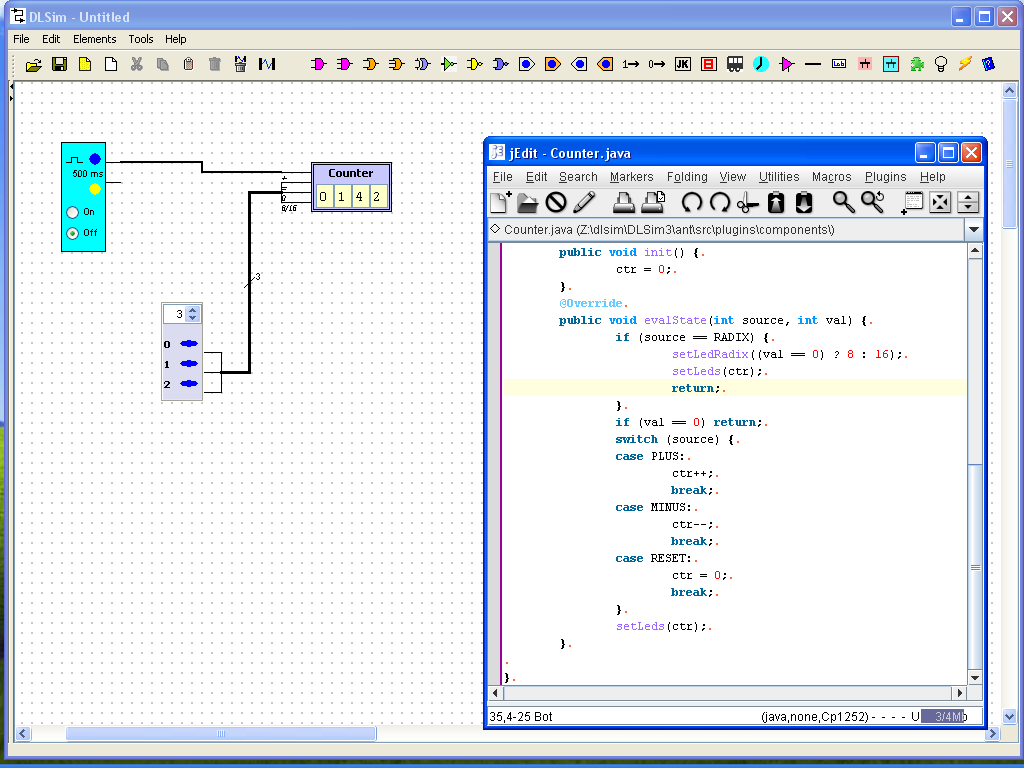1024x768 pixels.
Task: Select the lavender XOR gate icon
Action: 423,64
